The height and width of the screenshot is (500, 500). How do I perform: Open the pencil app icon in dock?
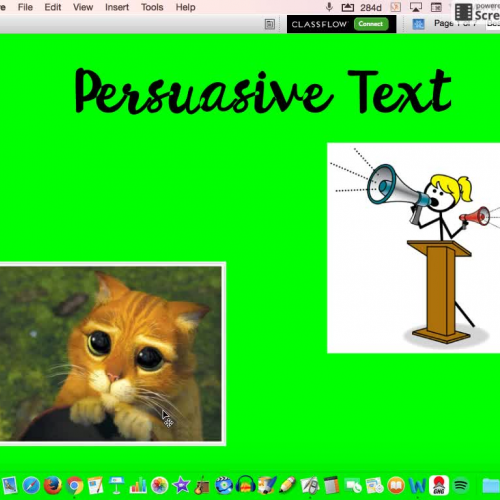point(288,486)
